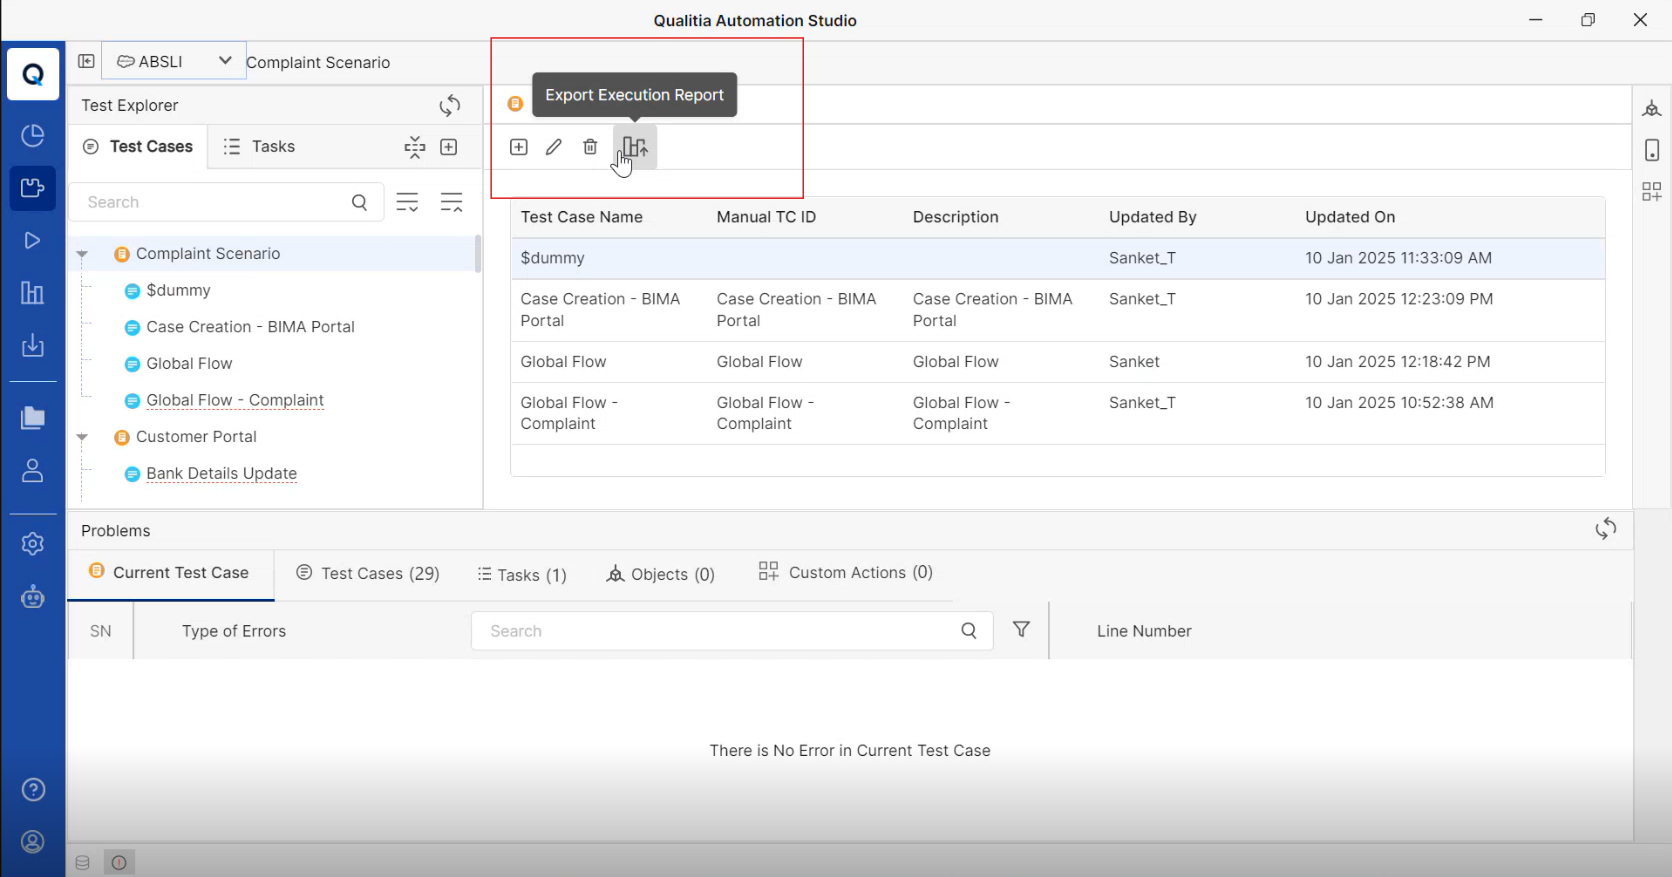Refresh the Problems panel
This screenshot has width=1672, height=877.
(1606, 529)
